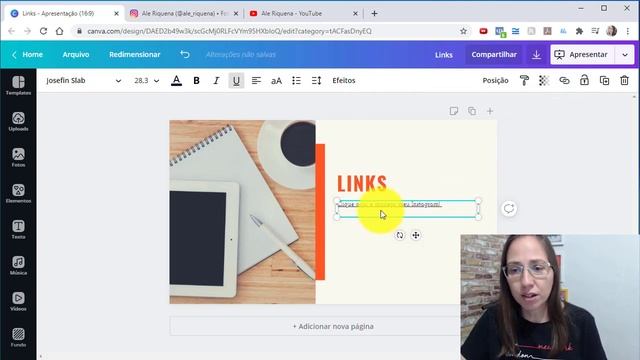Open the transparency checkerboard control
Image resolution: width=640 pixels, height=360 pixels.
pyautogui.click(x=544, y=80)
